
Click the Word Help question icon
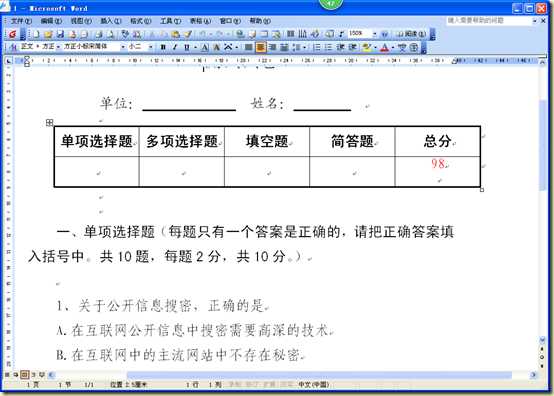385,34
